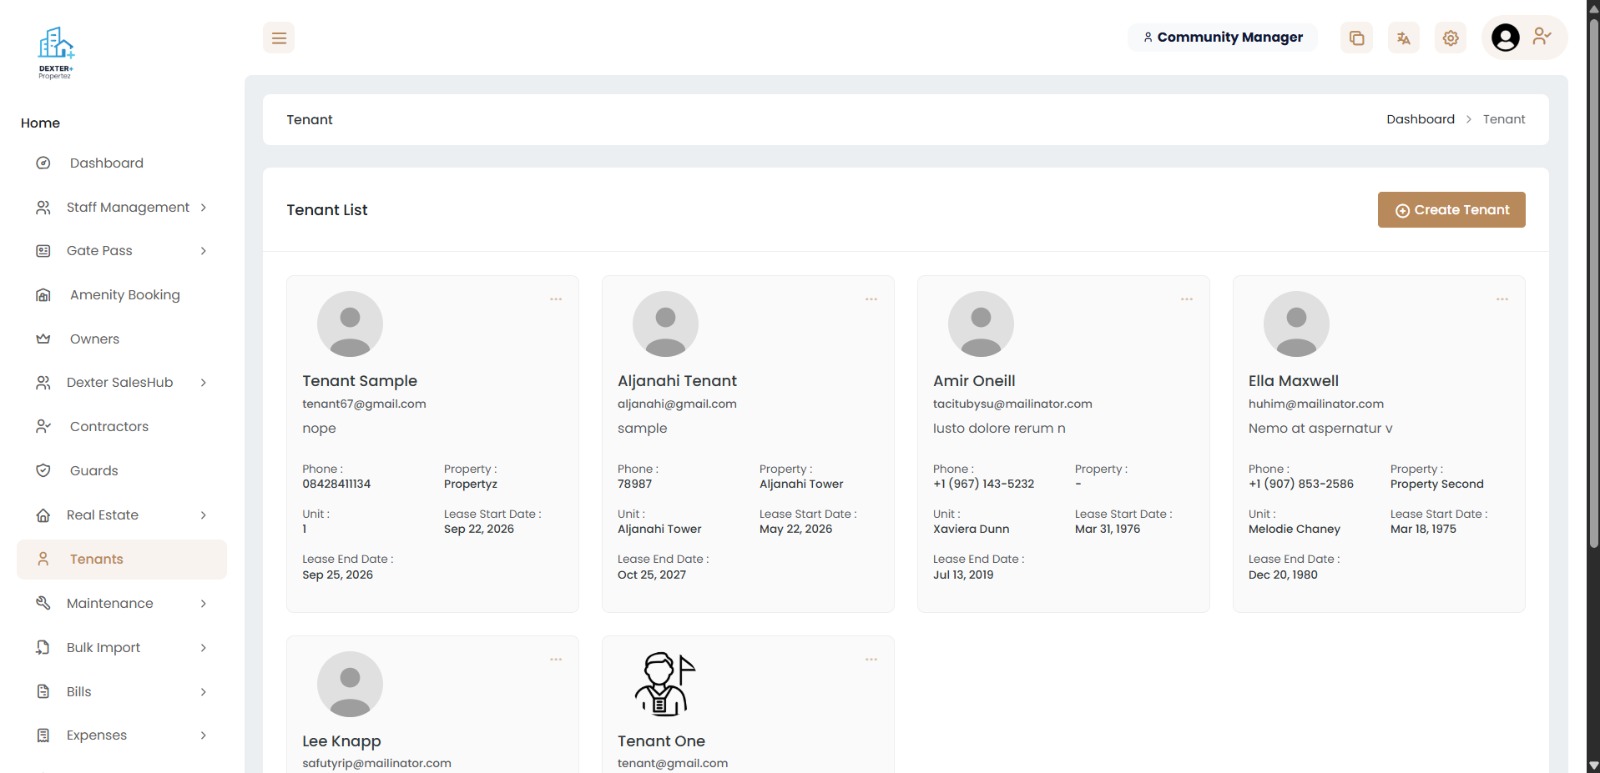Toggle the hamburger sidebar menu button

(x=279, y=38)
